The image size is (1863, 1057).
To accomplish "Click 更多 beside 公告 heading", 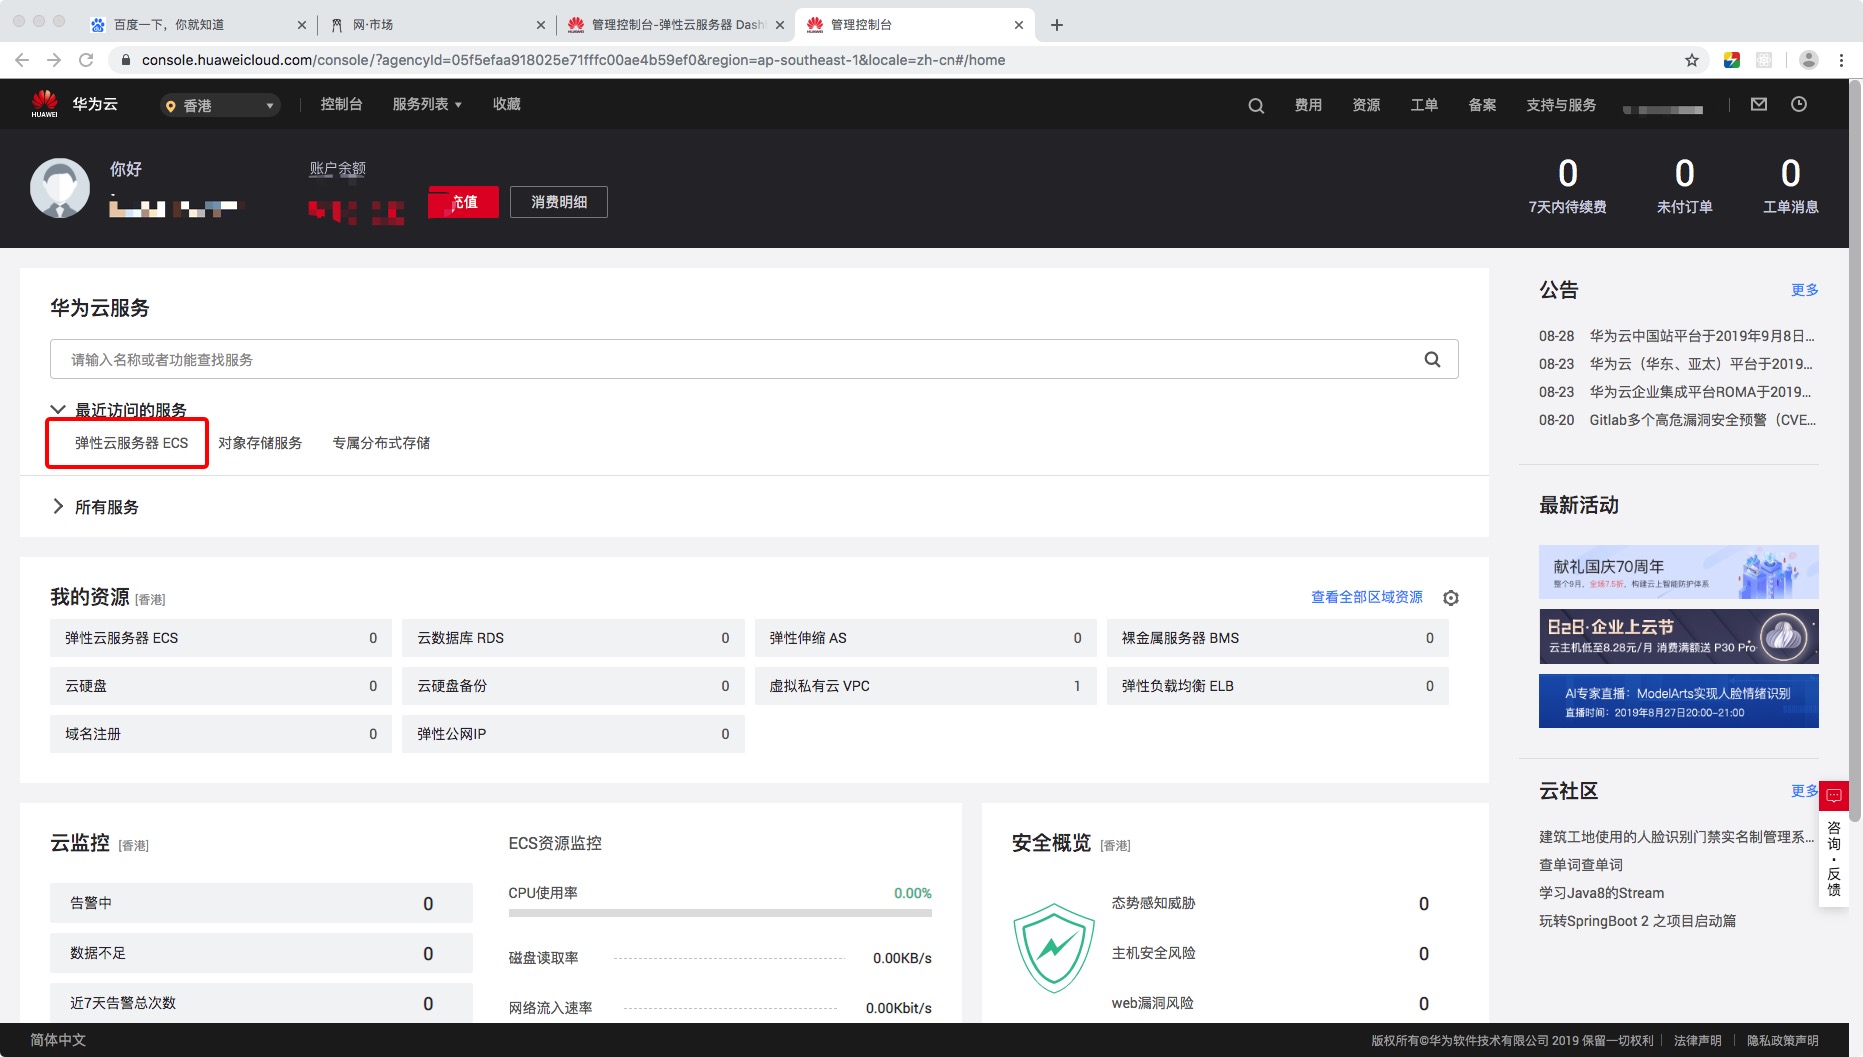I will [x=1805, y=290].
